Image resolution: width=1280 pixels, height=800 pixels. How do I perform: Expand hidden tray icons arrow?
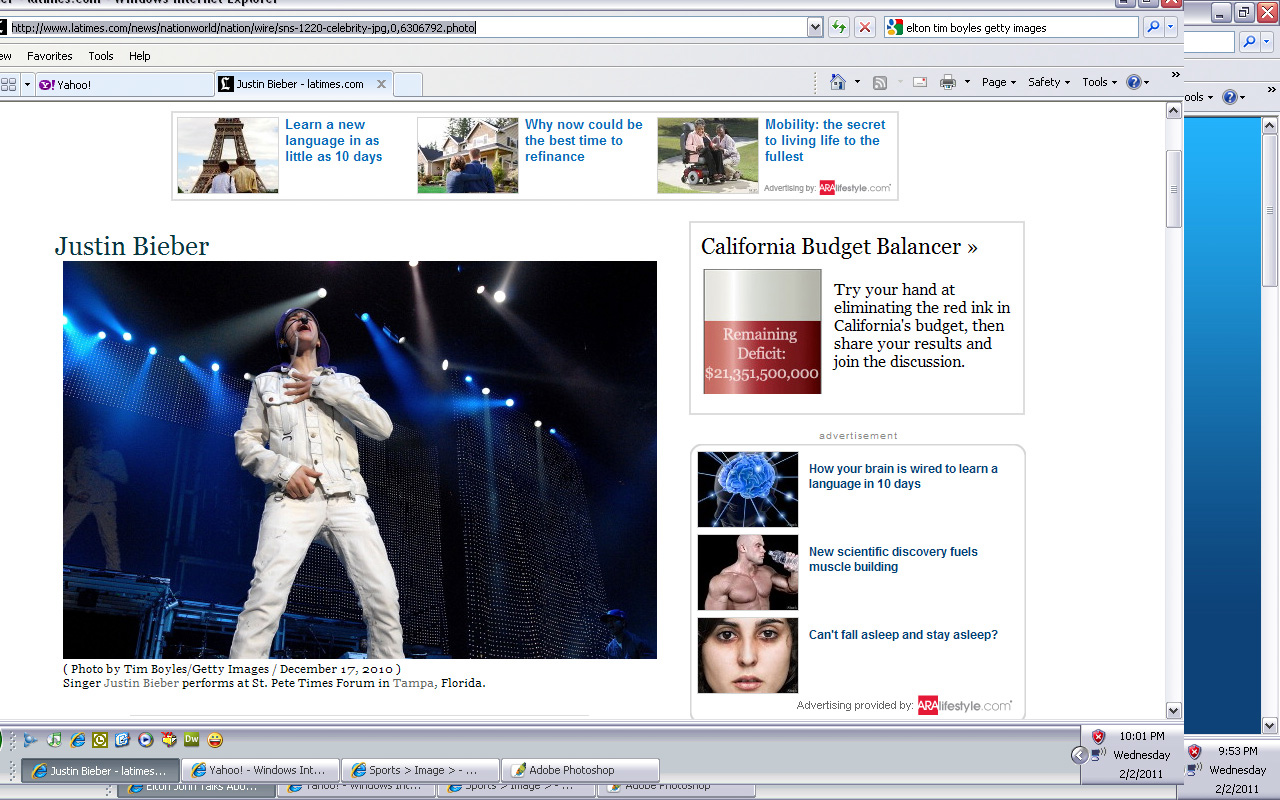pos(1079,755)
